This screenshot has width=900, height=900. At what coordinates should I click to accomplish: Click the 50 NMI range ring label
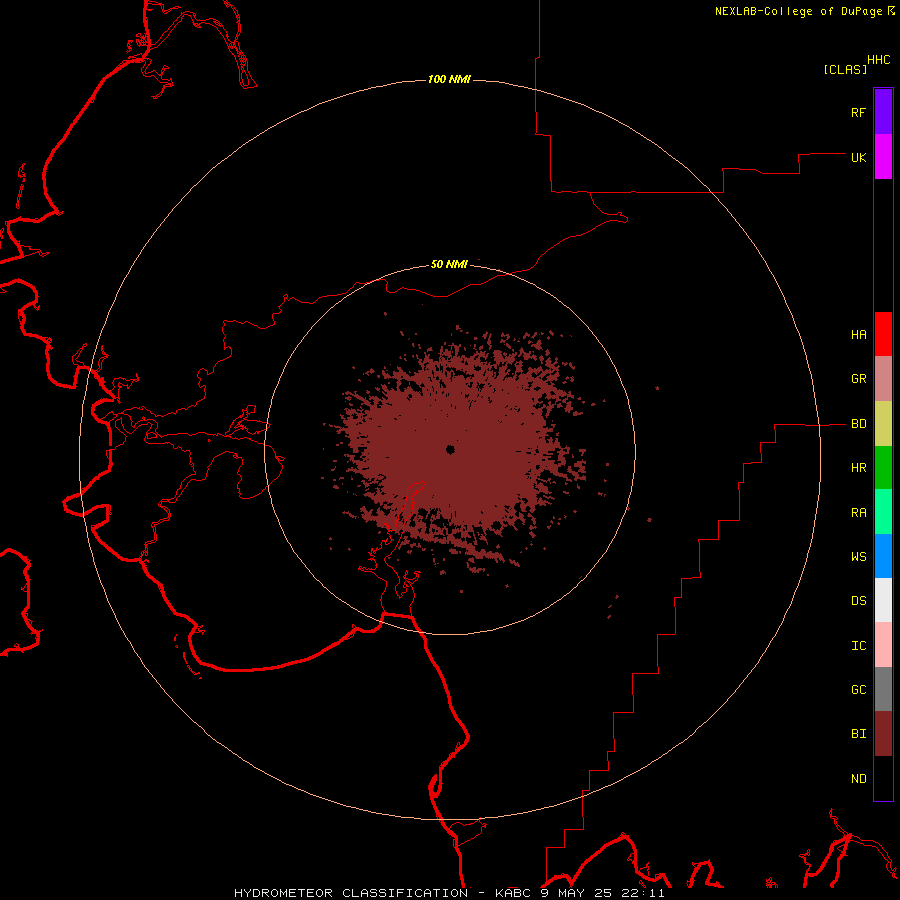tap(449, 264)
